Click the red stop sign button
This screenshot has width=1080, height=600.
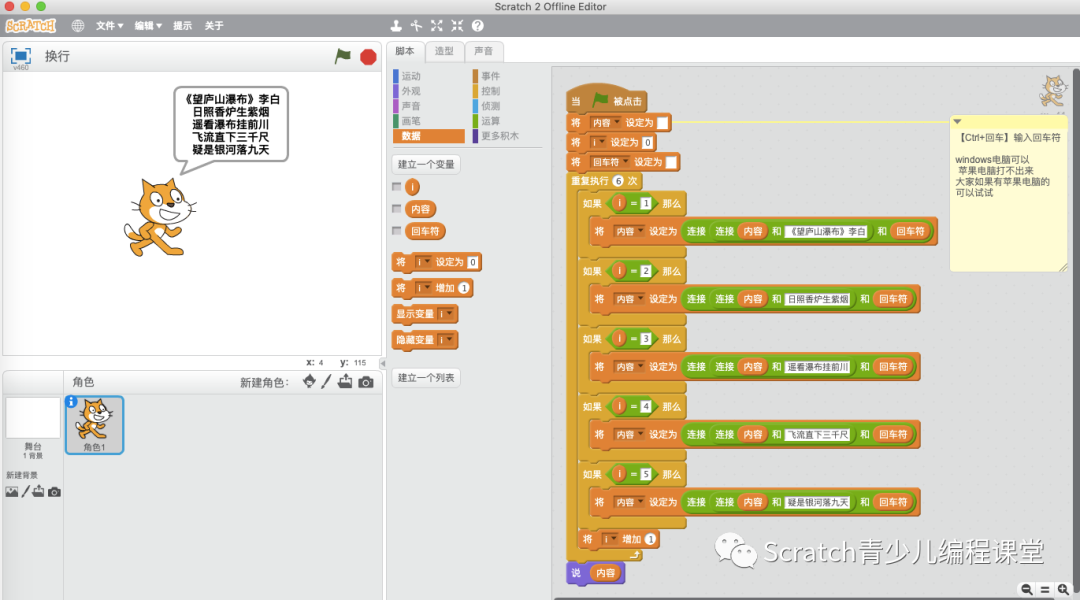[x=367, y=57]
